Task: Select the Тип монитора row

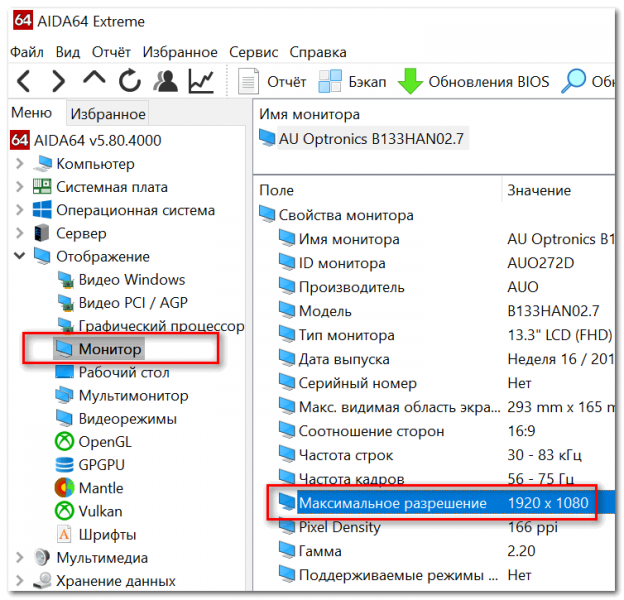Action: tap(446, 335)
